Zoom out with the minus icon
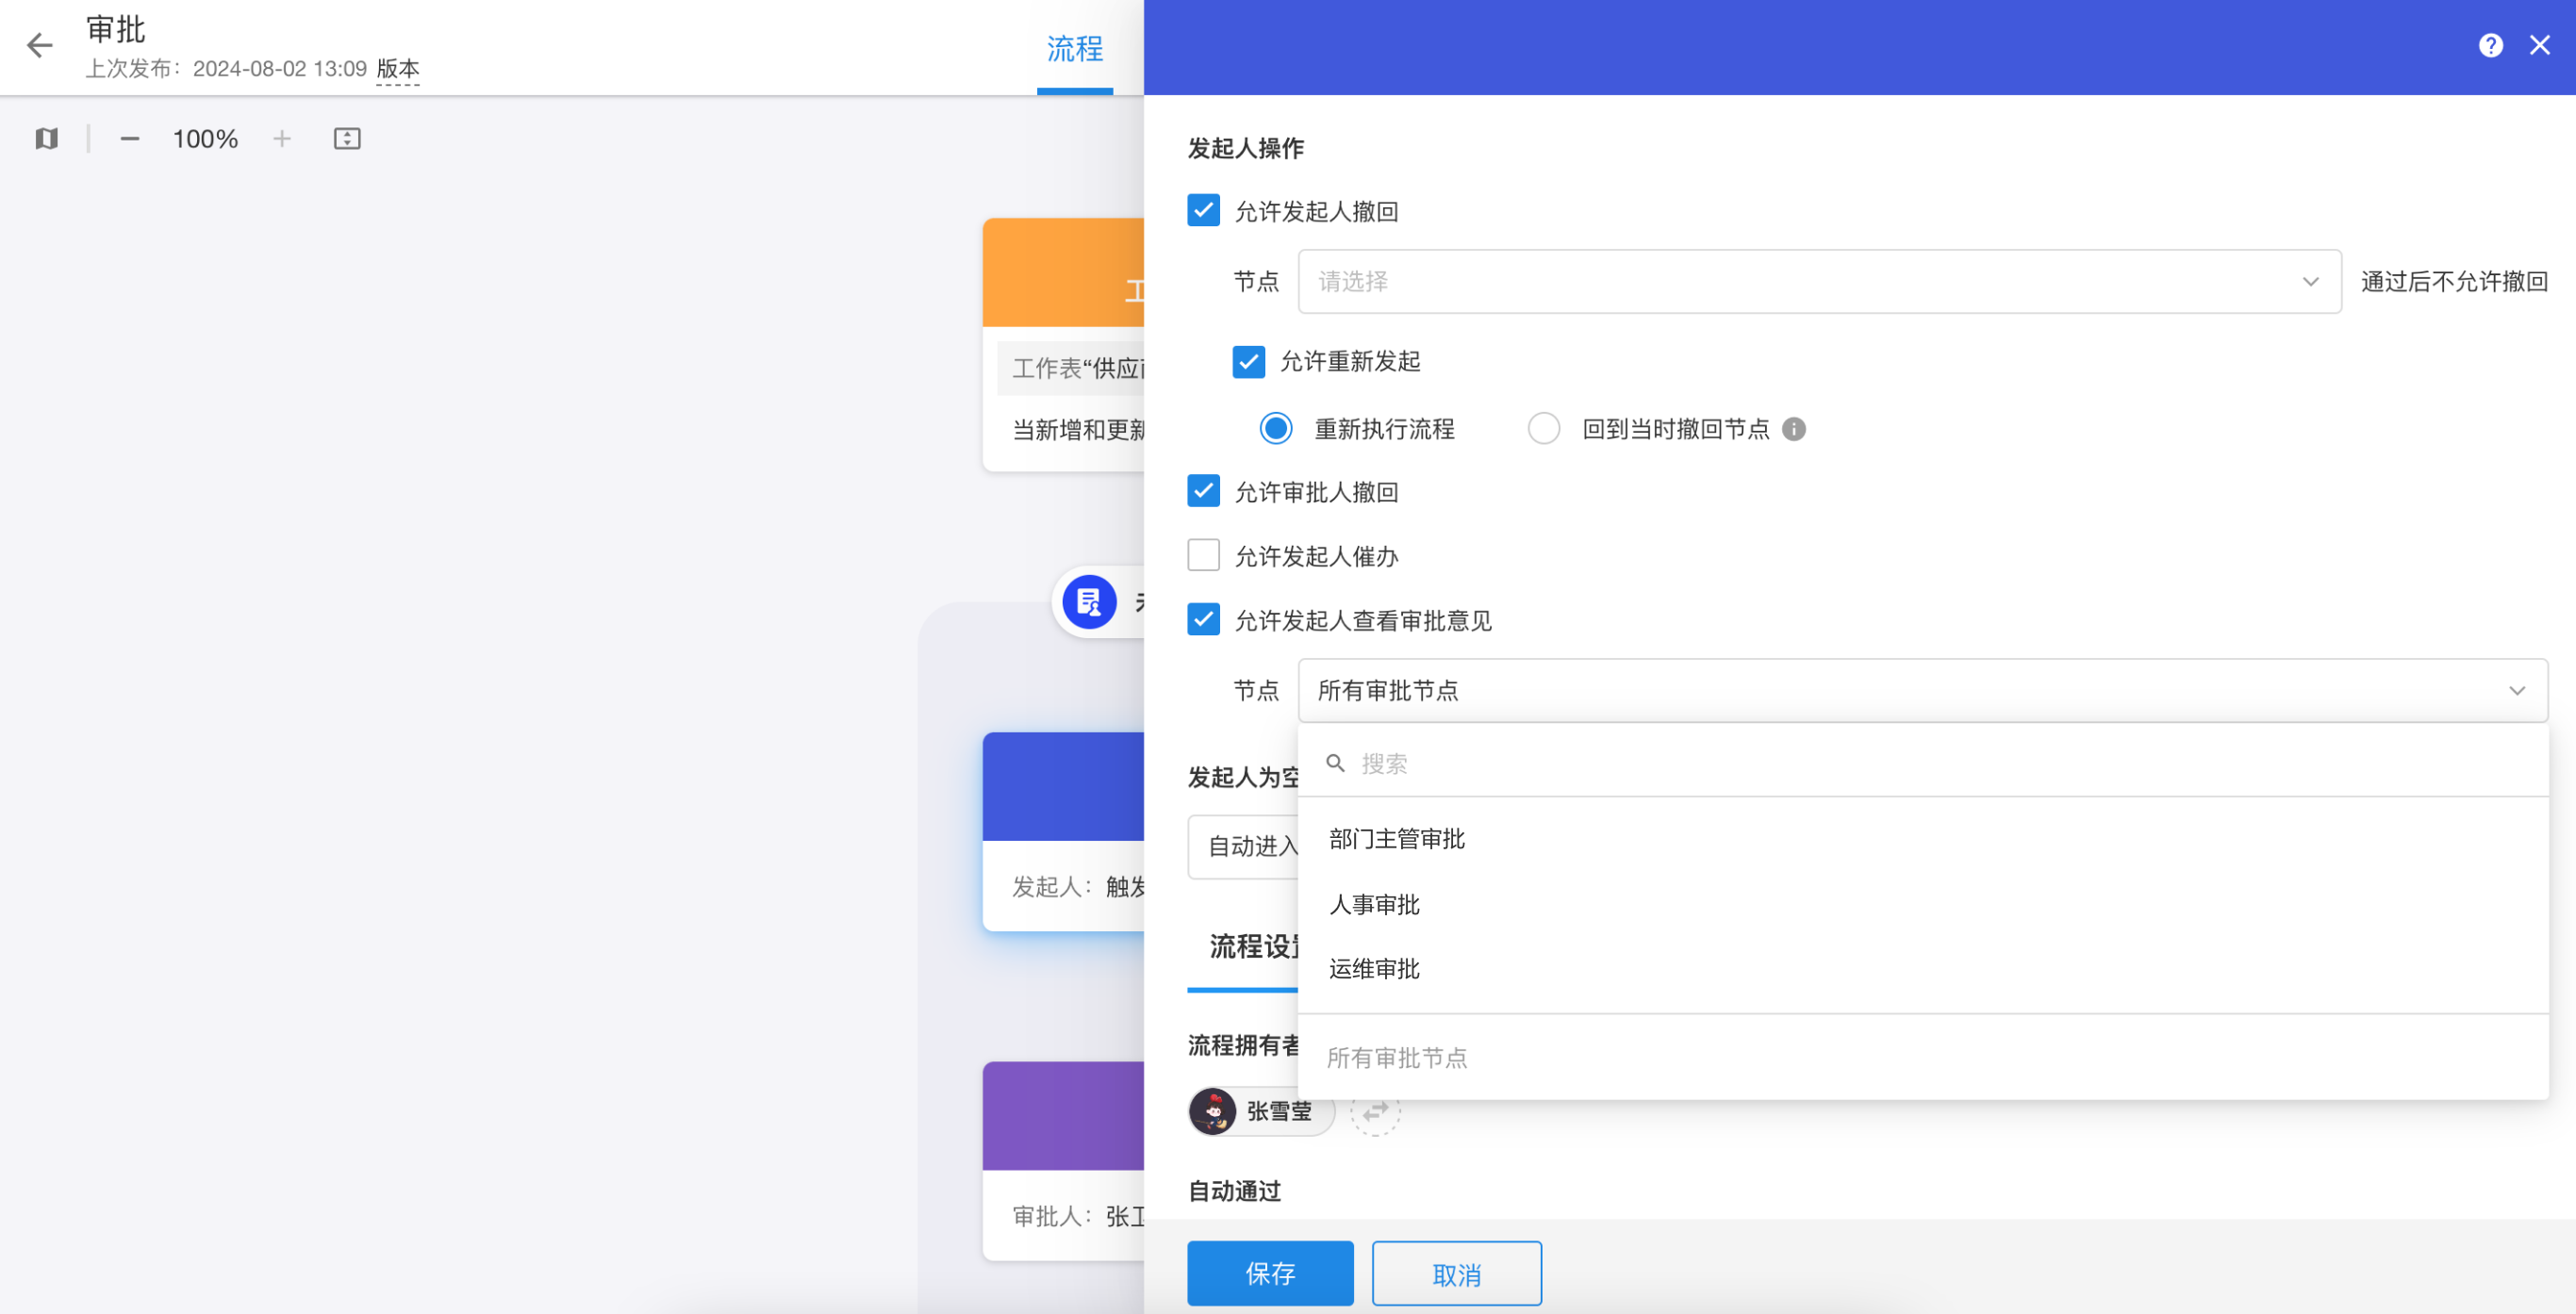Screen dimensions: 2576x1314 click(x=129, y=139)
